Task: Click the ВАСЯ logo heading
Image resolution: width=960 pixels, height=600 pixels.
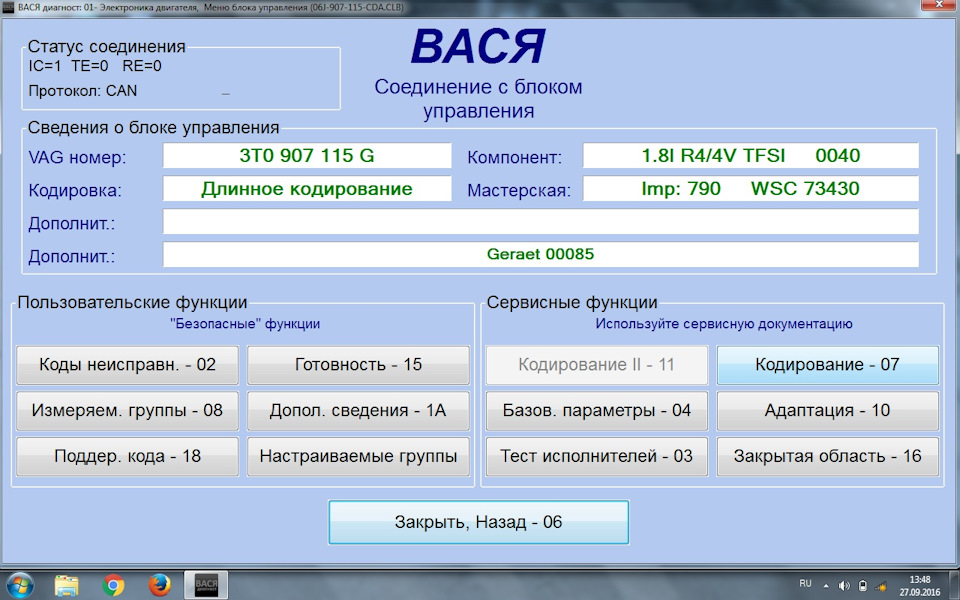Action: [x=478, y=47]
